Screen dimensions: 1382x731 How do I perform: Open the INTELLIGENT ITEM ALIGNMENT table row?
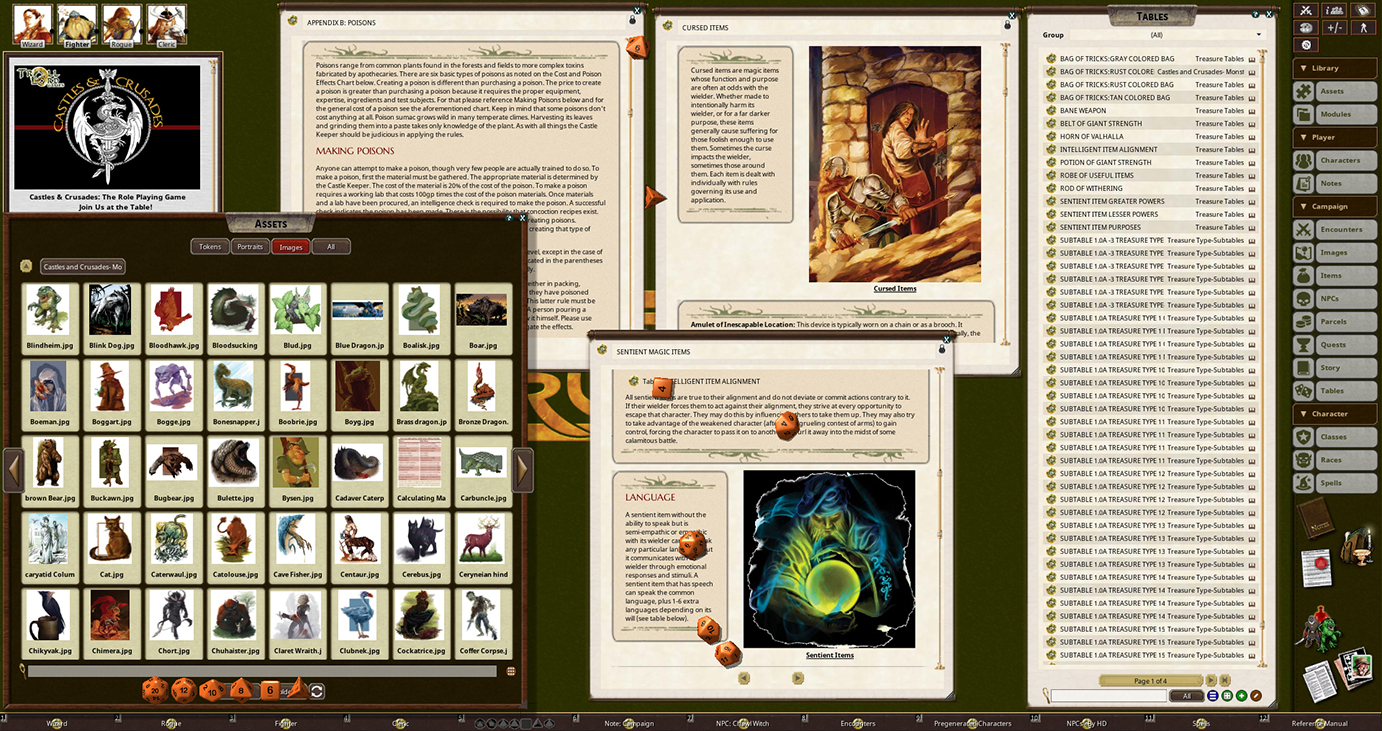pyautogui.click(x=1151, y=150)
